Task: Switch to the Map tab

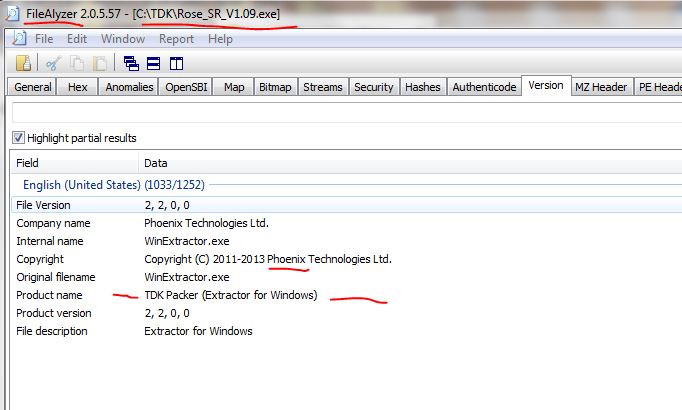Action: [x=234, y=87]
